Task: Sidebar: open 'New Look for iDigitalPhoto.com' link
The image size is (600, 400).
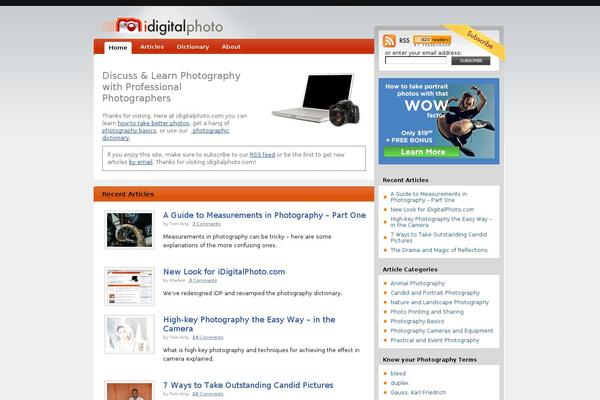Action: tap(432, 209)
